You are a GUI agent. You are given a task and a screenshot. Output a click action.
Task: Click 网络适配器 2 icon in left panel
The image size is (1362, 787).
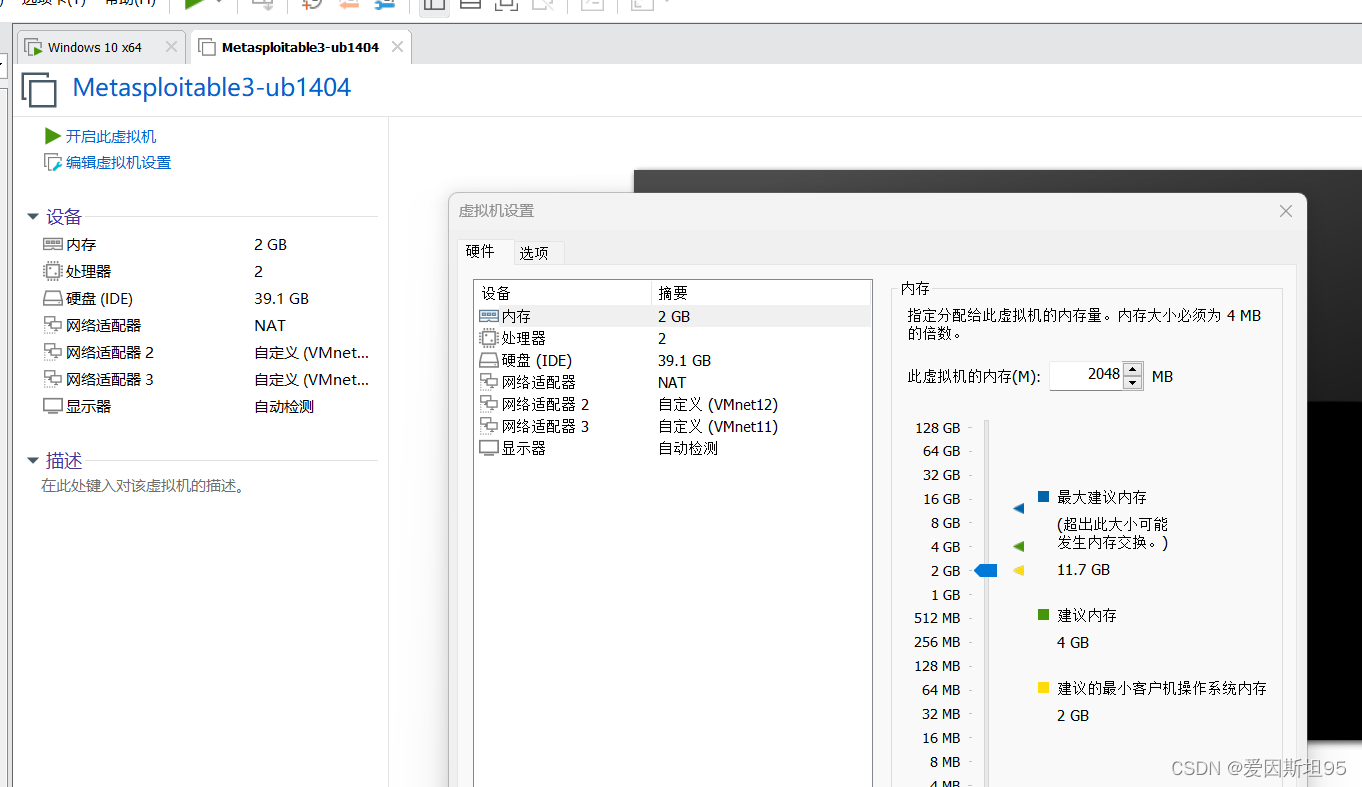[53, 352]
